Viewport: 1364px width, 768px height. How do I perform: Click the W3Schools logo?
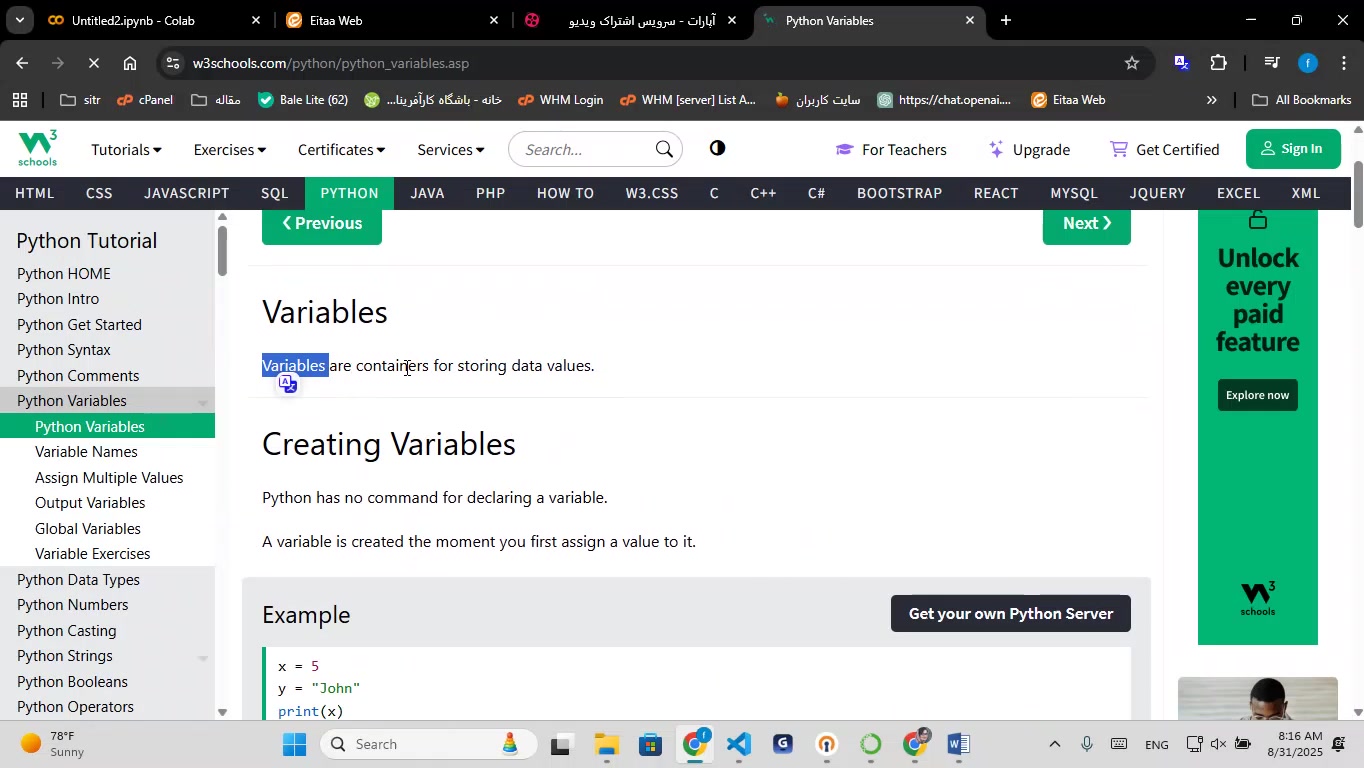pyautogui.click(x=38, y=148)
